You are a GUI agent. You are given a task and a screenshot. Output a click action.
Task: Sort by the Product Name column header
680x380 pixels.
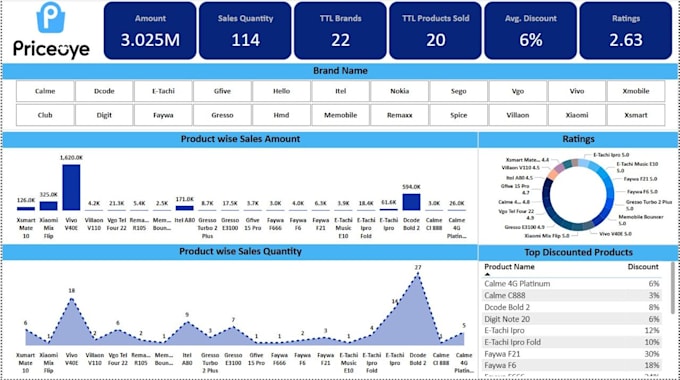(509, 267)
